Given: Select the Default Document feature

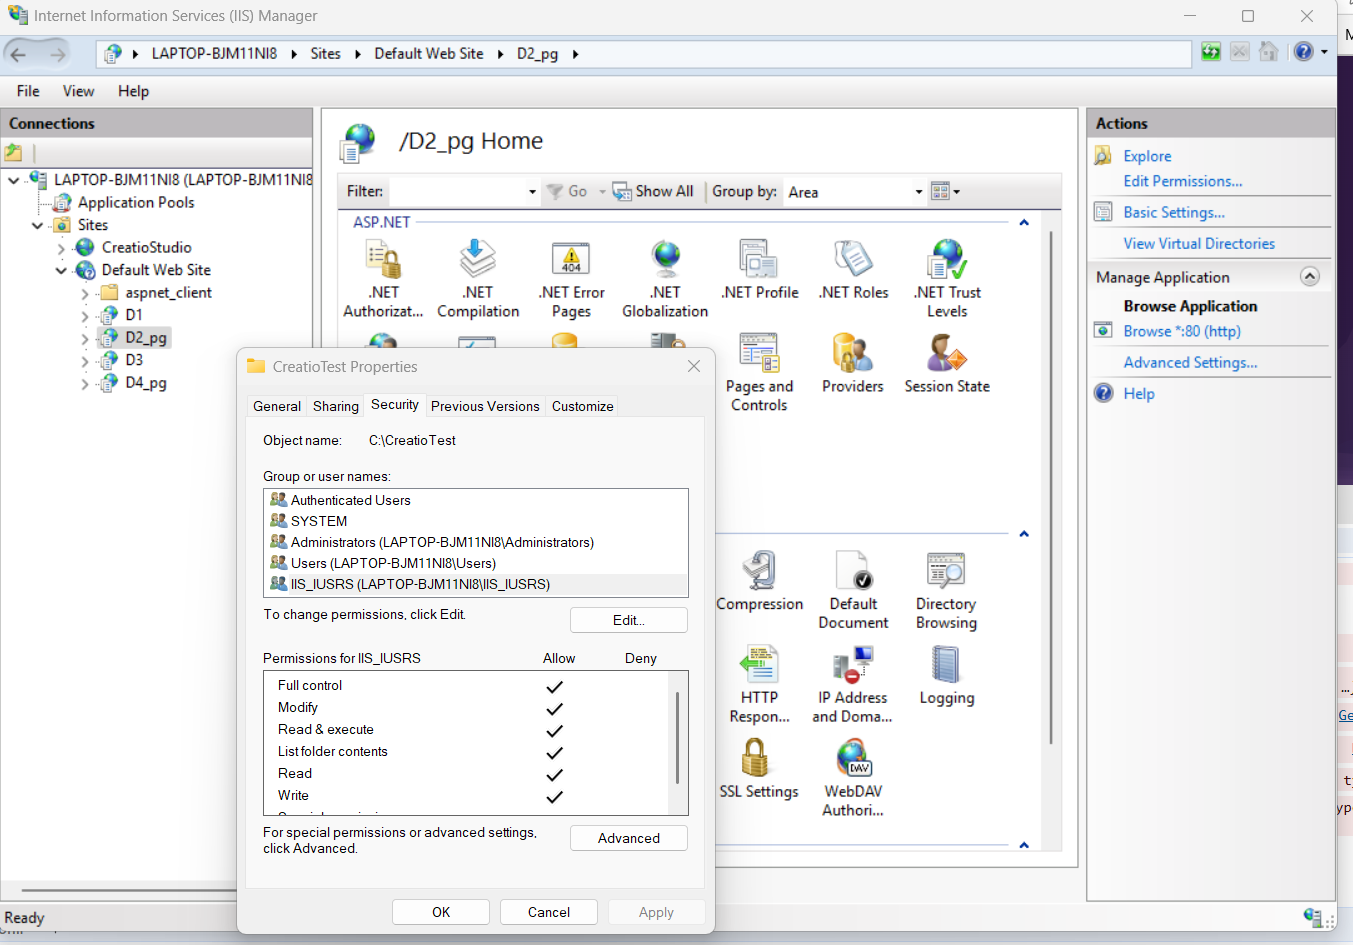Looking at the screenshot, I should (x=853, y=591).
